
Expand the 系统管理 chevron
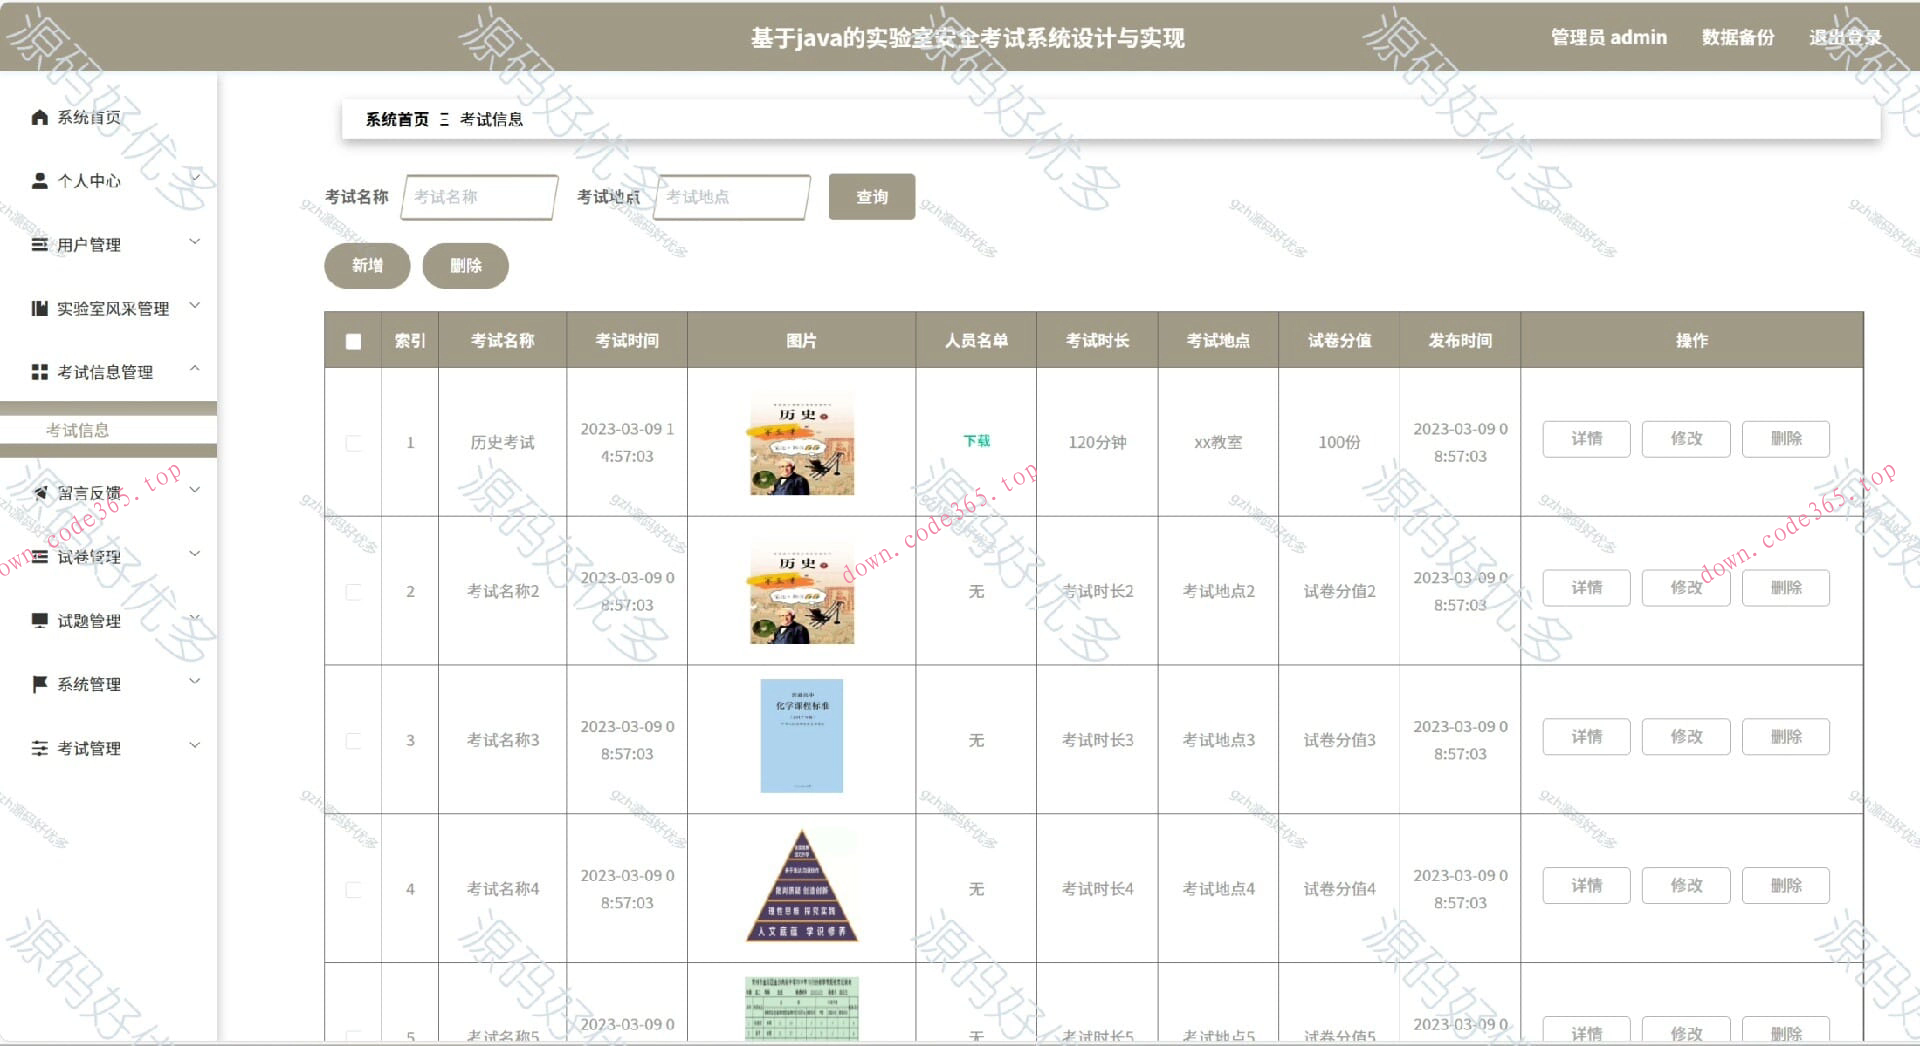click(195, 681)
